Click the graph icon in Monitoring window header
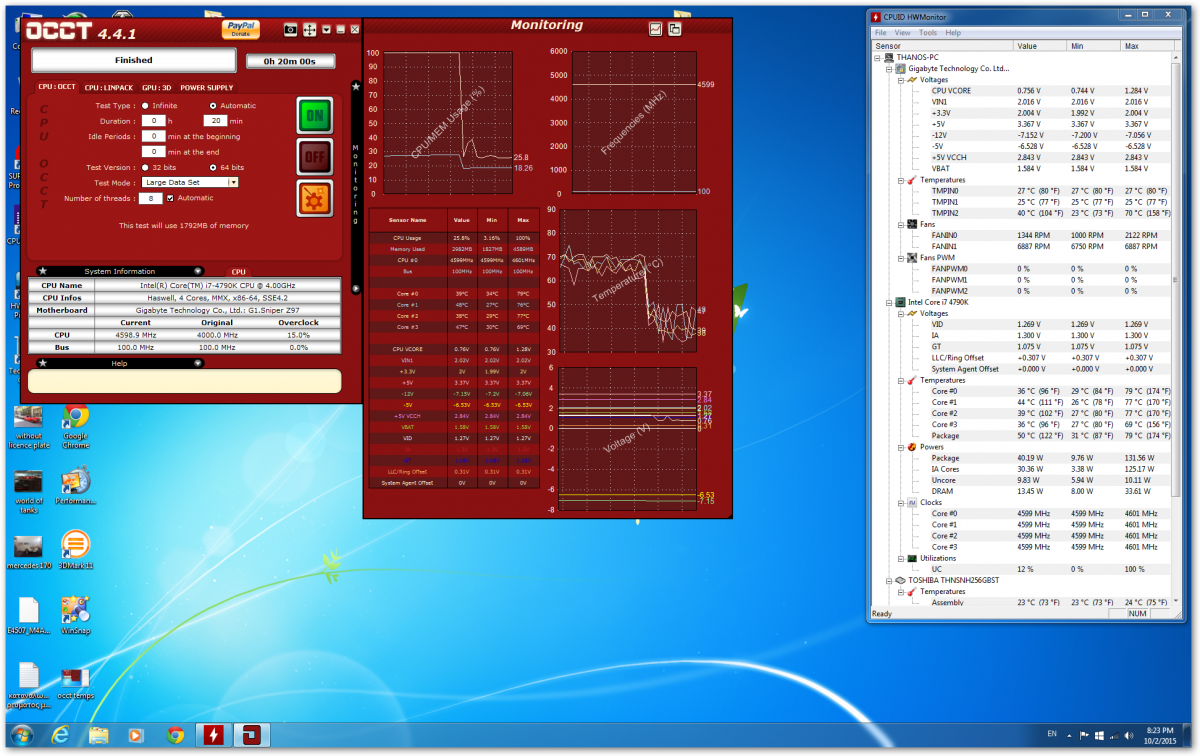 (x=656, y=29)
